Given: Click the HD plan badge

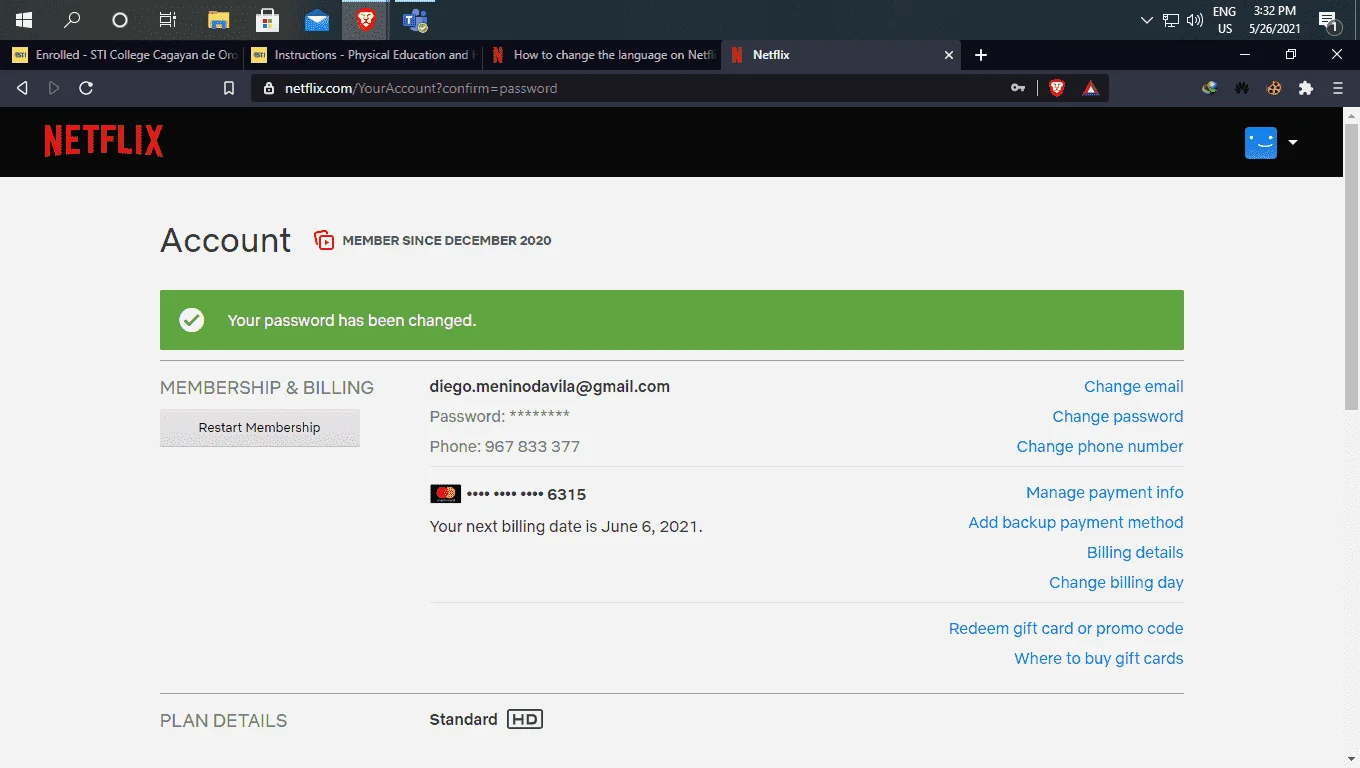Looking at the screenshot, I should click(x=525, y=719).
